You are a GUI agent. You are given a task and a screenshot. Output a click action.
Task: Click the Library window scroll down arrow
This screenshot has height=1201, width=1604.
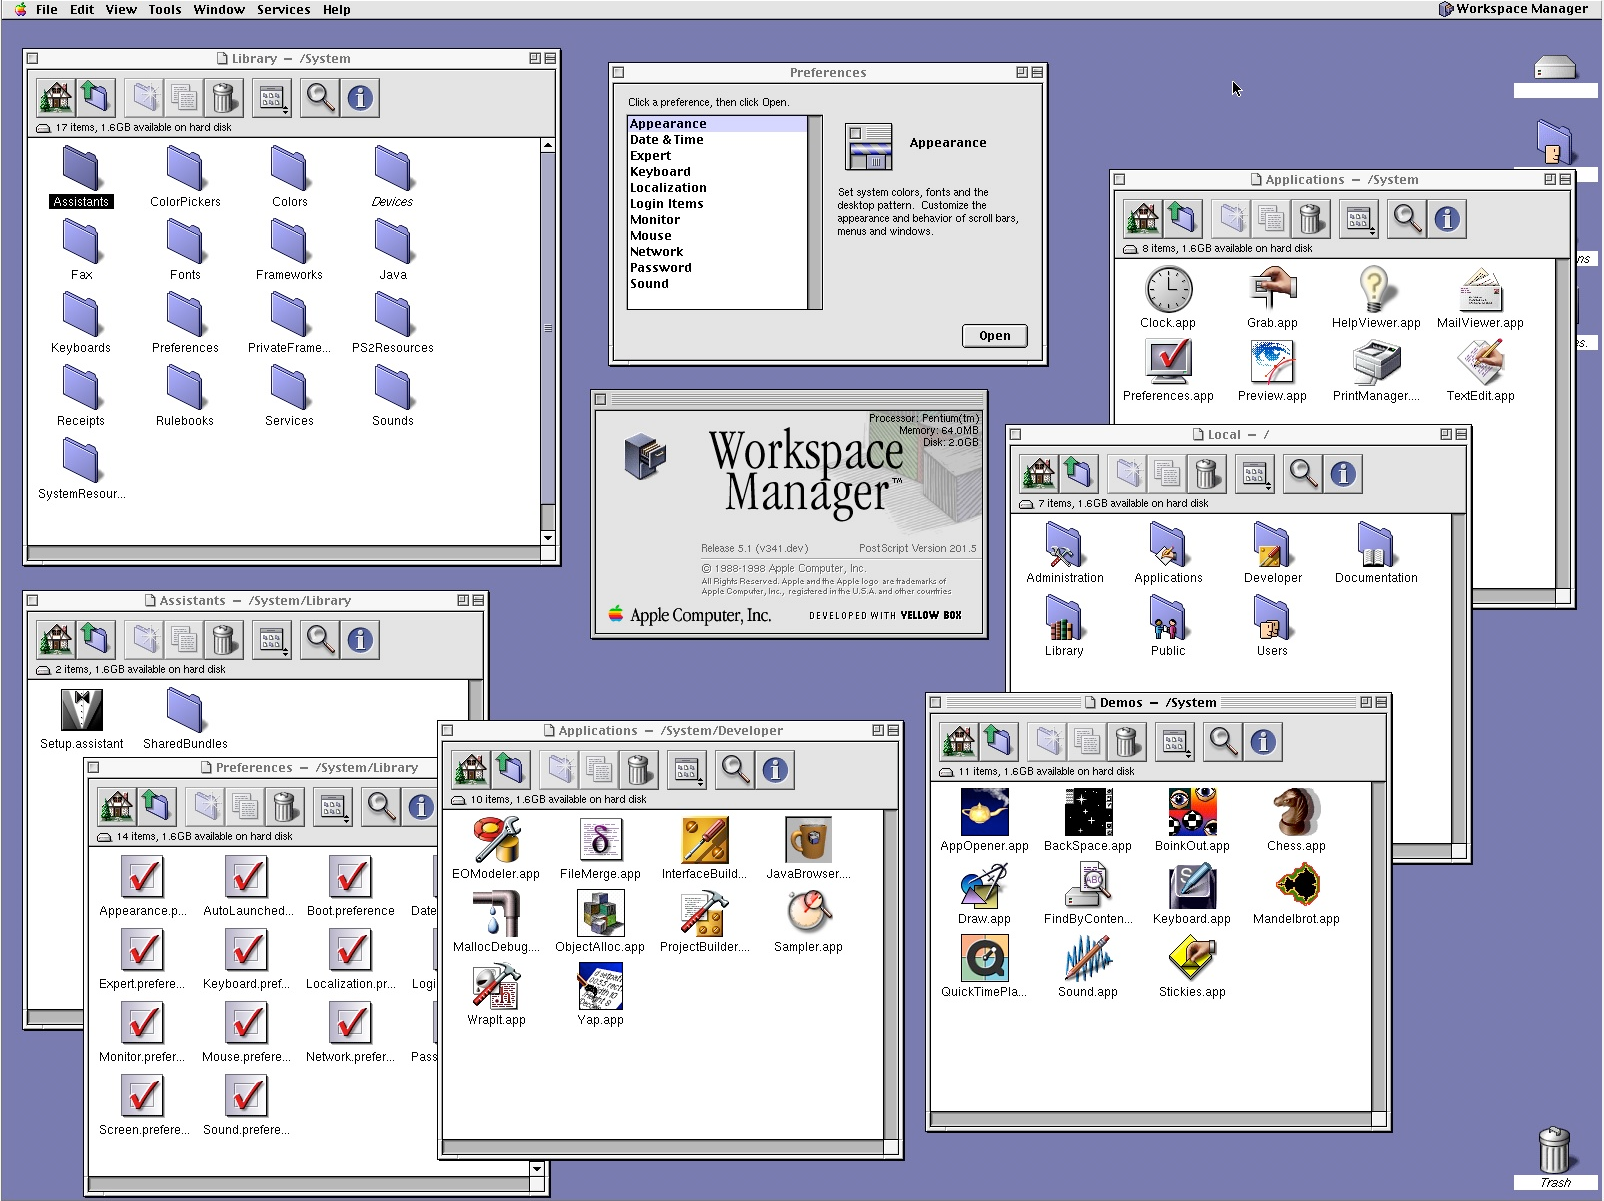point(548,537)
